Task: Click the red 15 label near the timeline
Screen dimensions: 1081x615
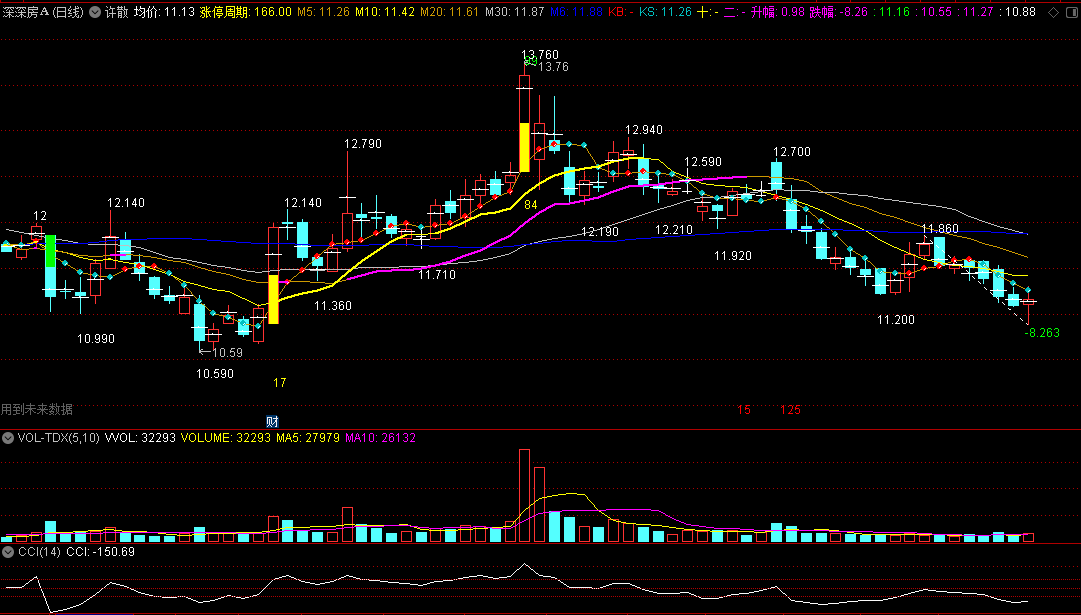Action: (x=744, y=410)
